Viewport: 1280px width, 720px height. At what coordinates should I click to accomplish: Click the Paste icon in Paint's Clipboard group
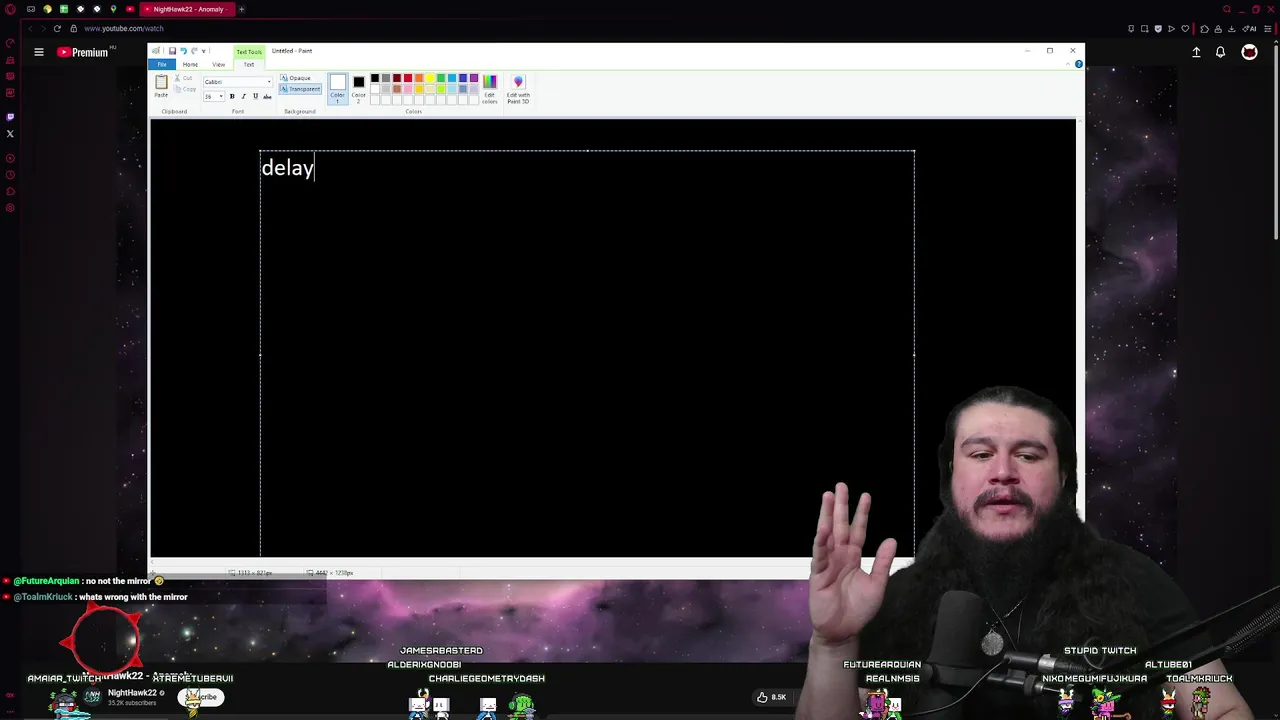click(161, 82)
